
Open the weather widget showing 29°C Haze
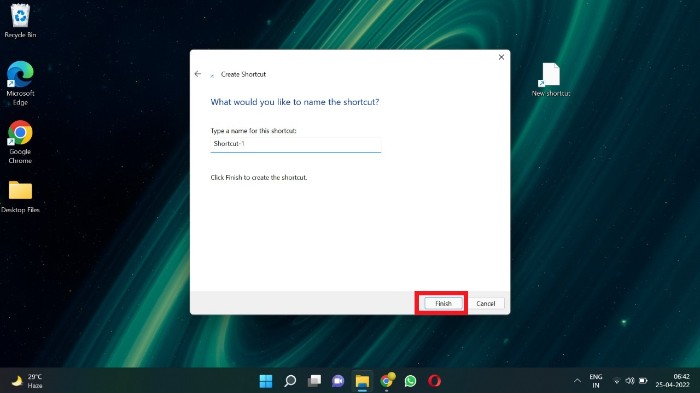click(27, 381)
